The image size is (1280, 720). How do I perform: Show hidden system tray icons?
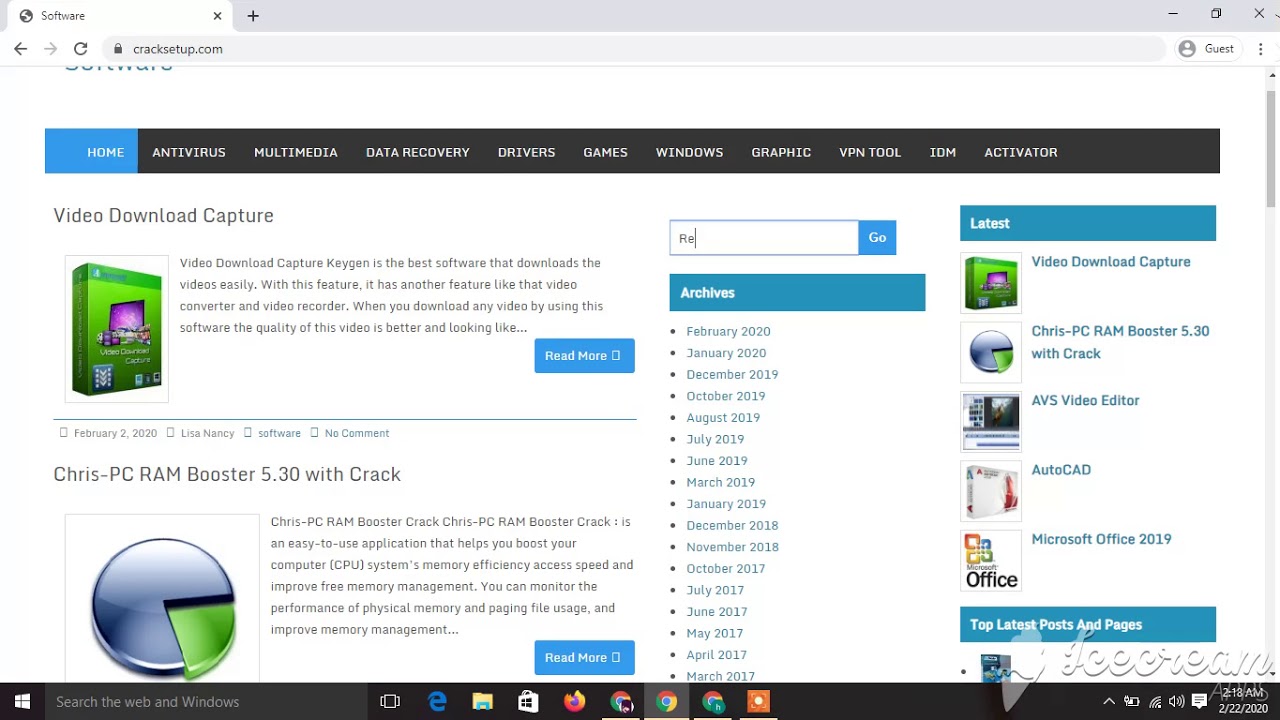tap(1109, 702)
